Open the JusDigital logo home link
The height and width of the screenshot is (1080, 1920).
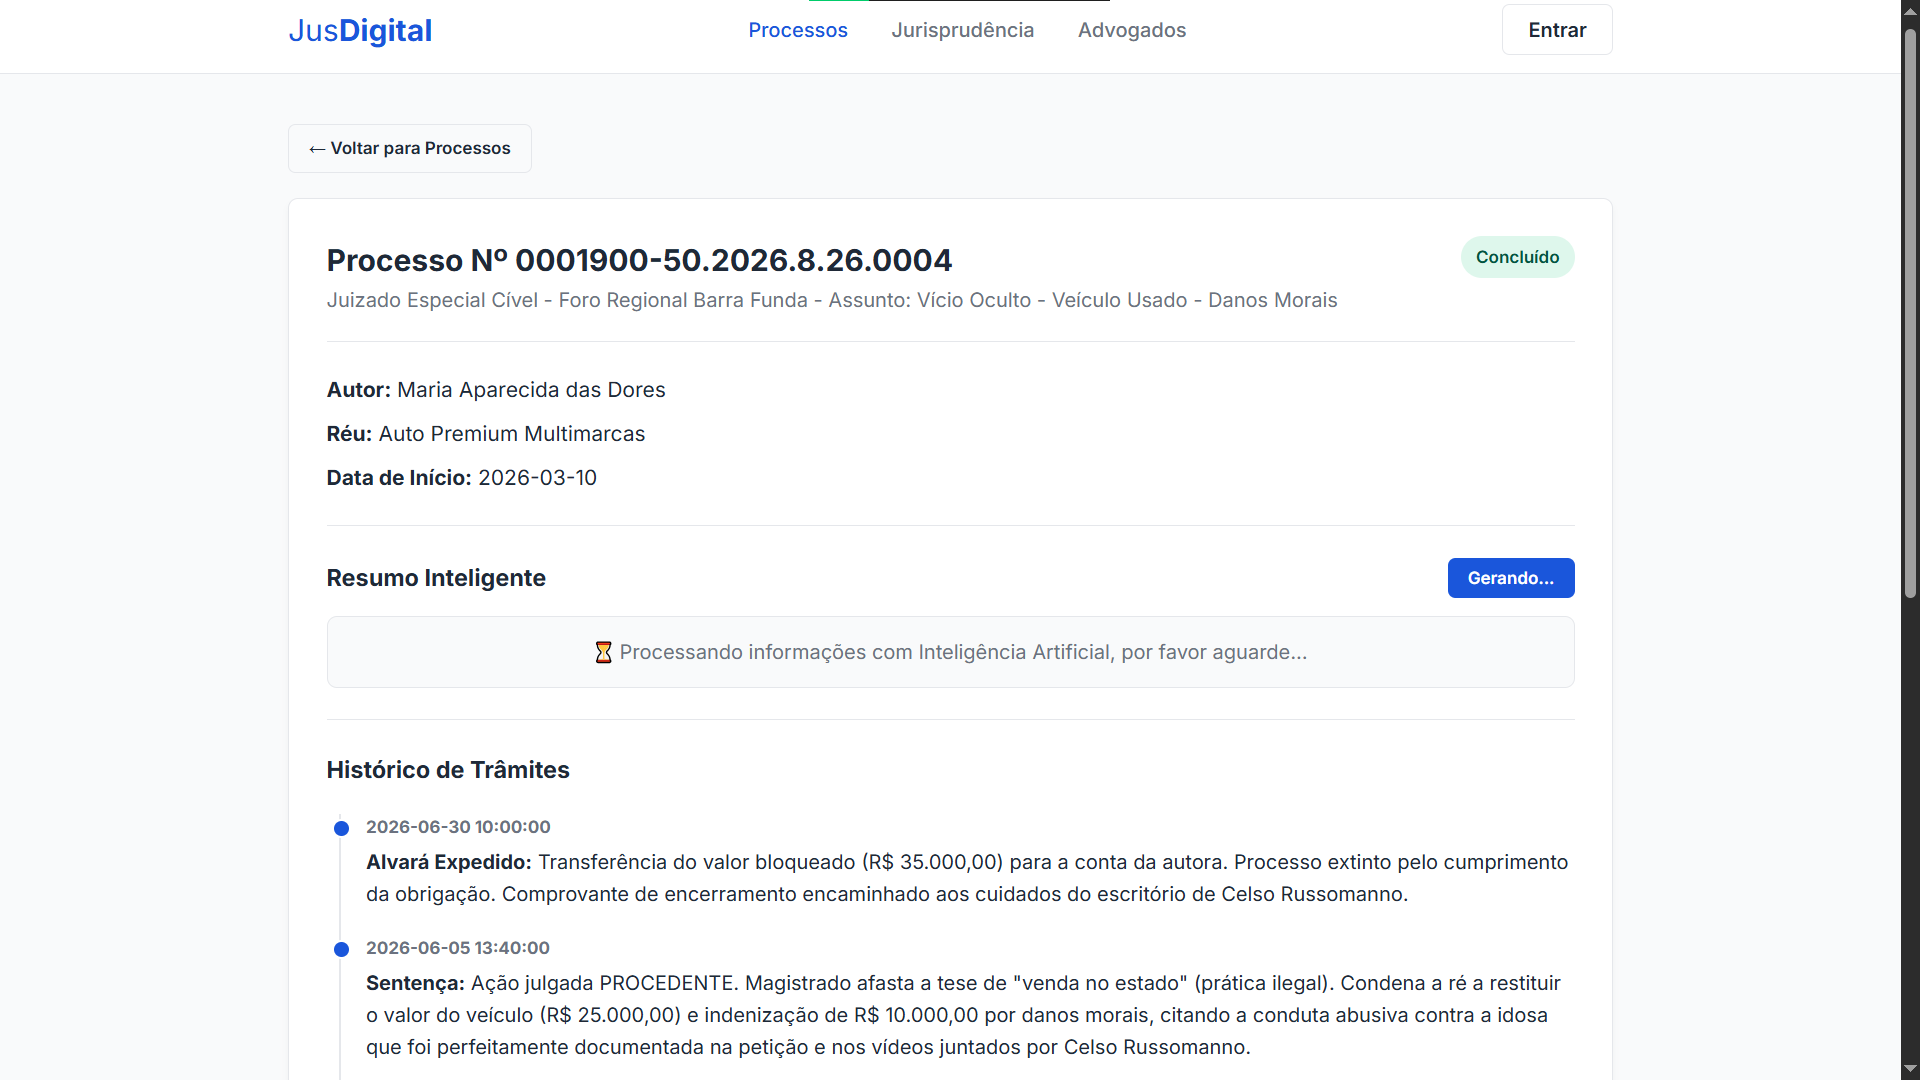(360, 30)
